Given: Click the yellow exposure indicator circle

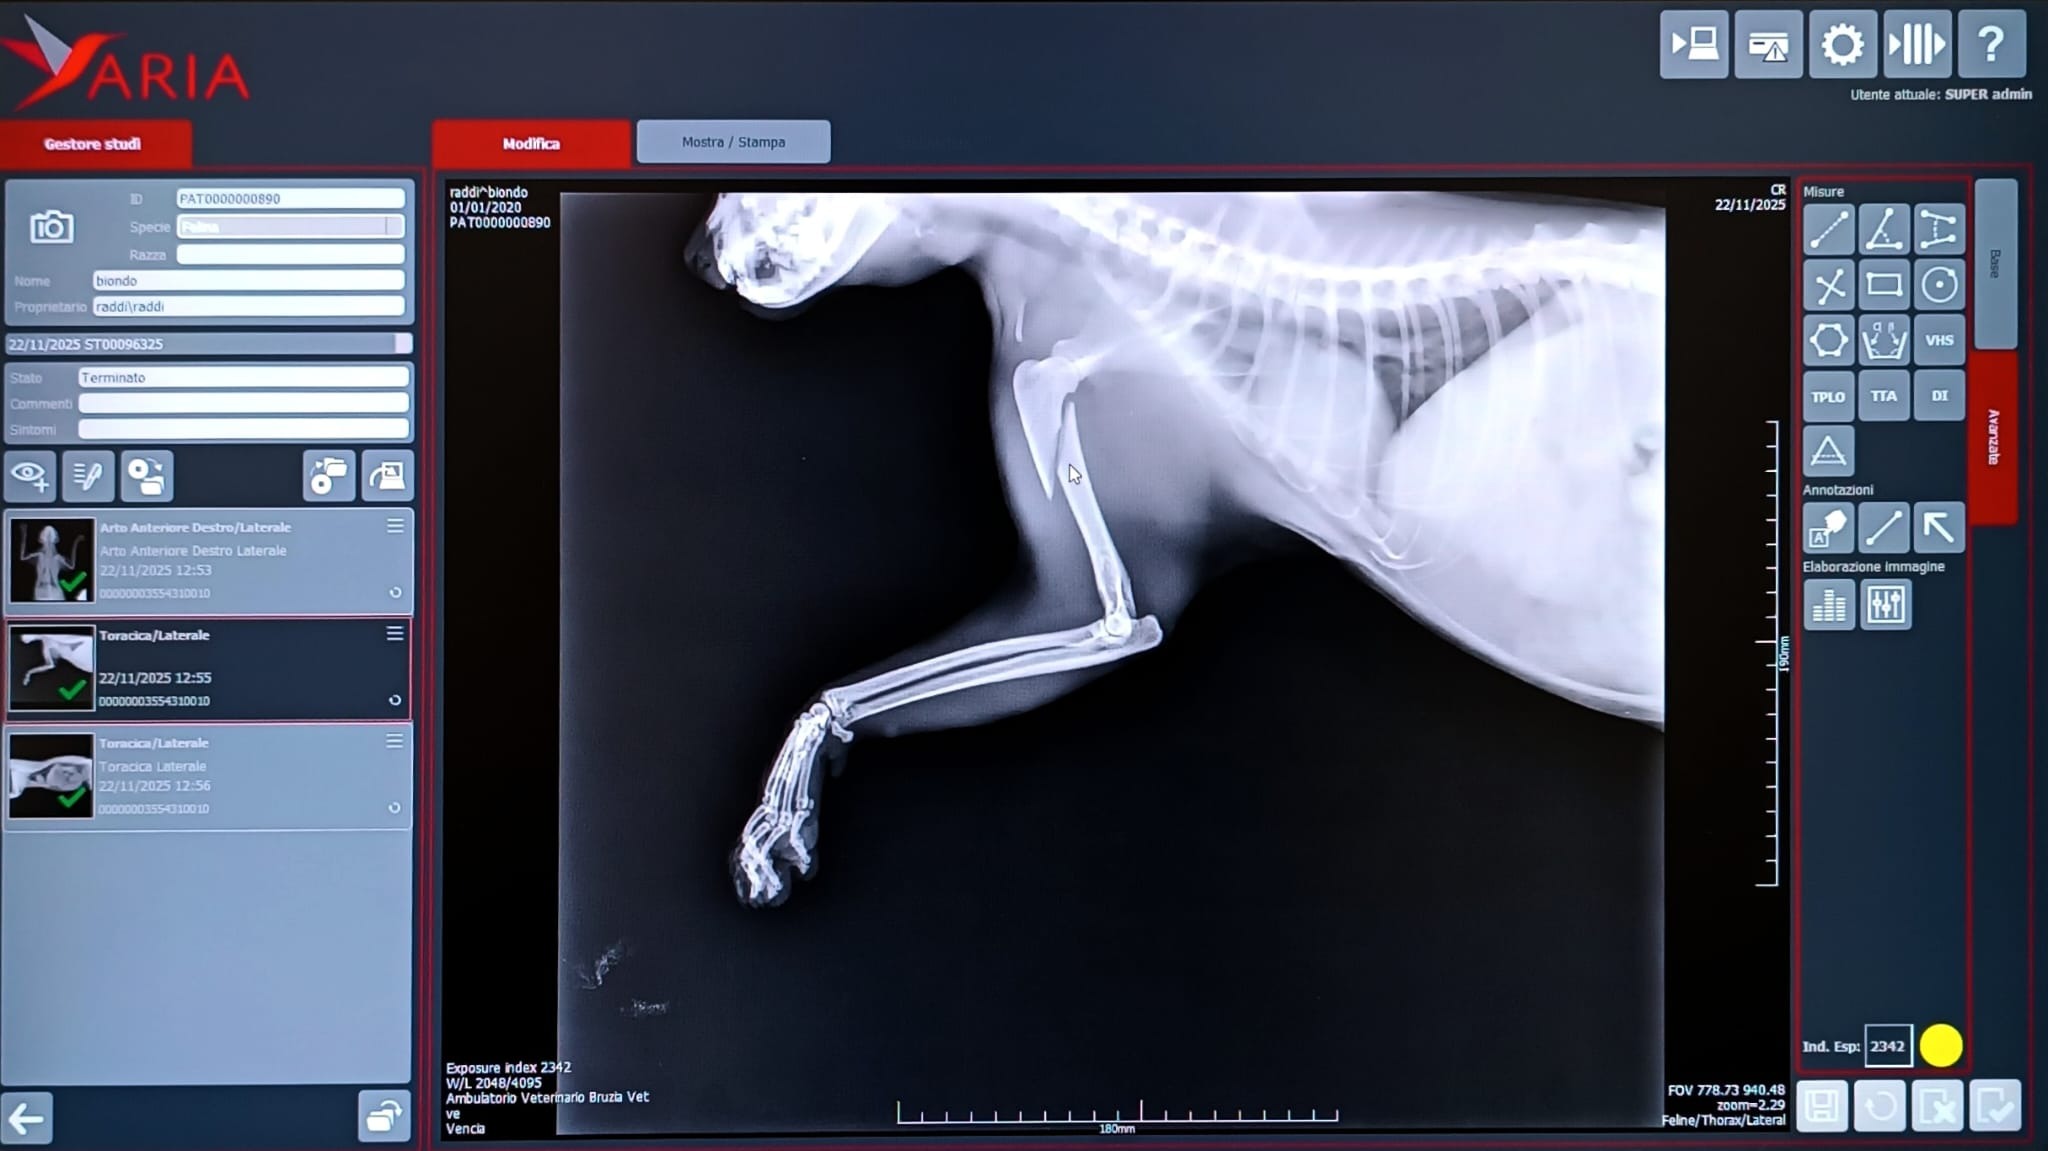Looking at the screenshot, I should tap(1940, 1046).
